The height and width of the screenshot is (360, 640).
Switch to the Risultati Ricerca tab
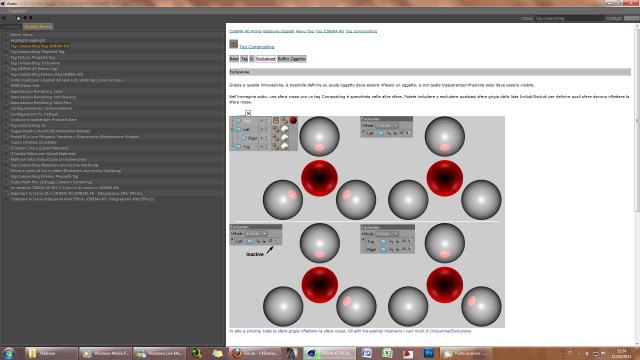coord(38,27)
